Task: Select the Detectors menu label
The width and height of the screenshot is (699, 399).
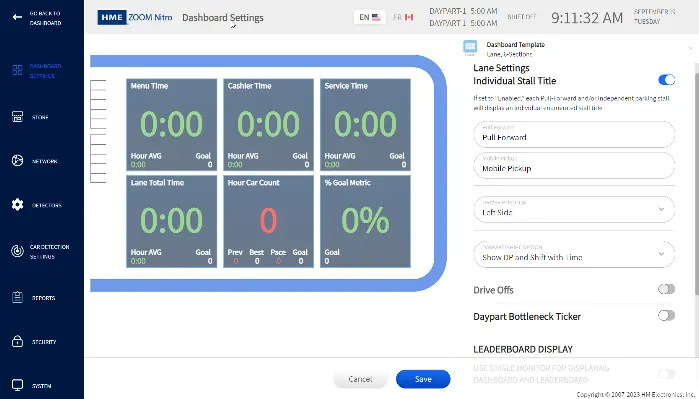Action: 46,206
